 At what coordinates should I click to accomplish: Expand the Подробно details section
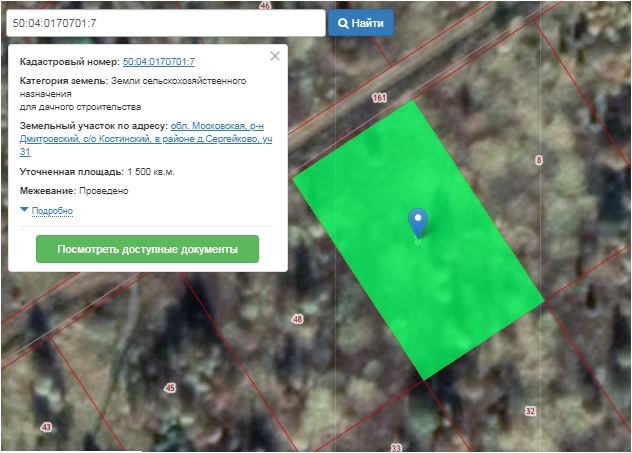point(52,211)
